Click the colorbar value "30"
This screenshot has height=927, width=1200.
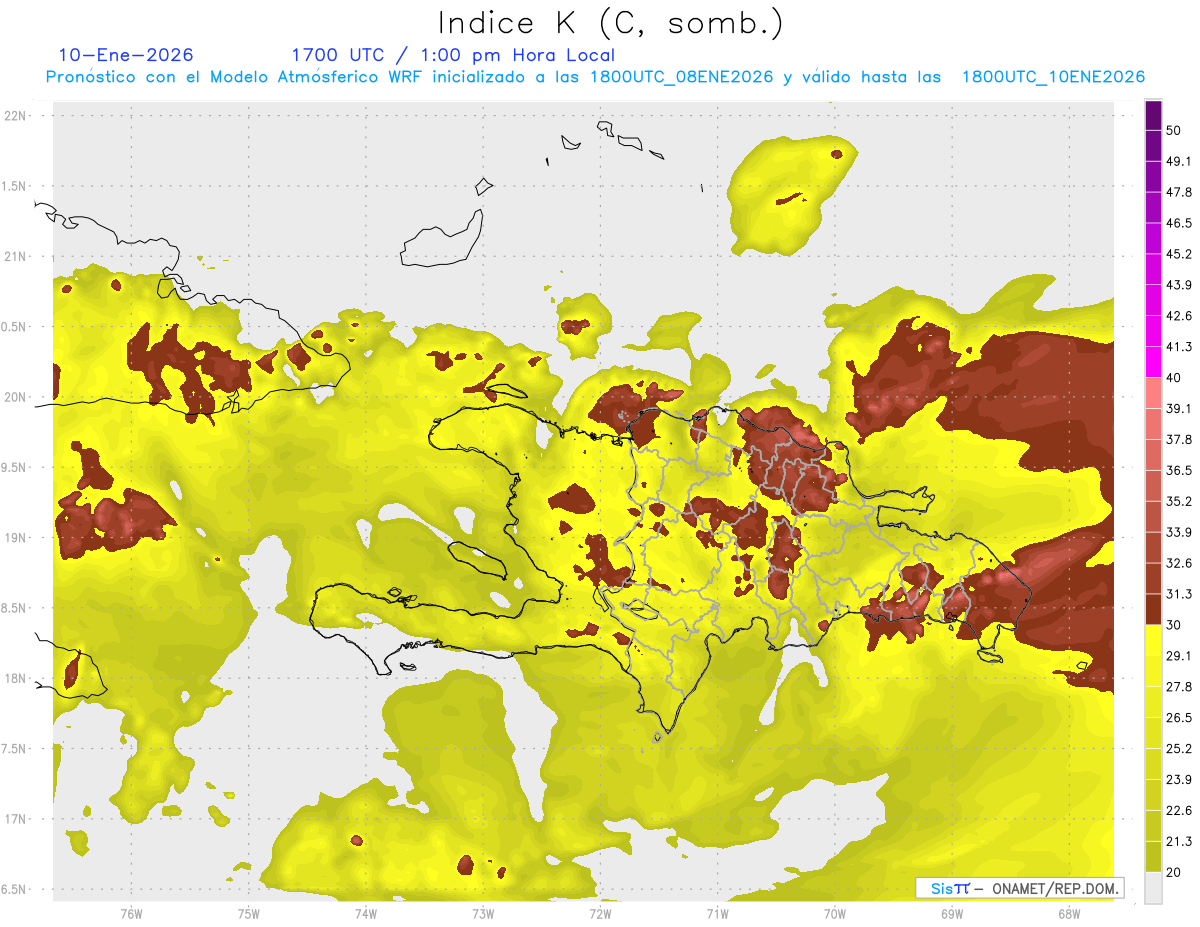1174,625
